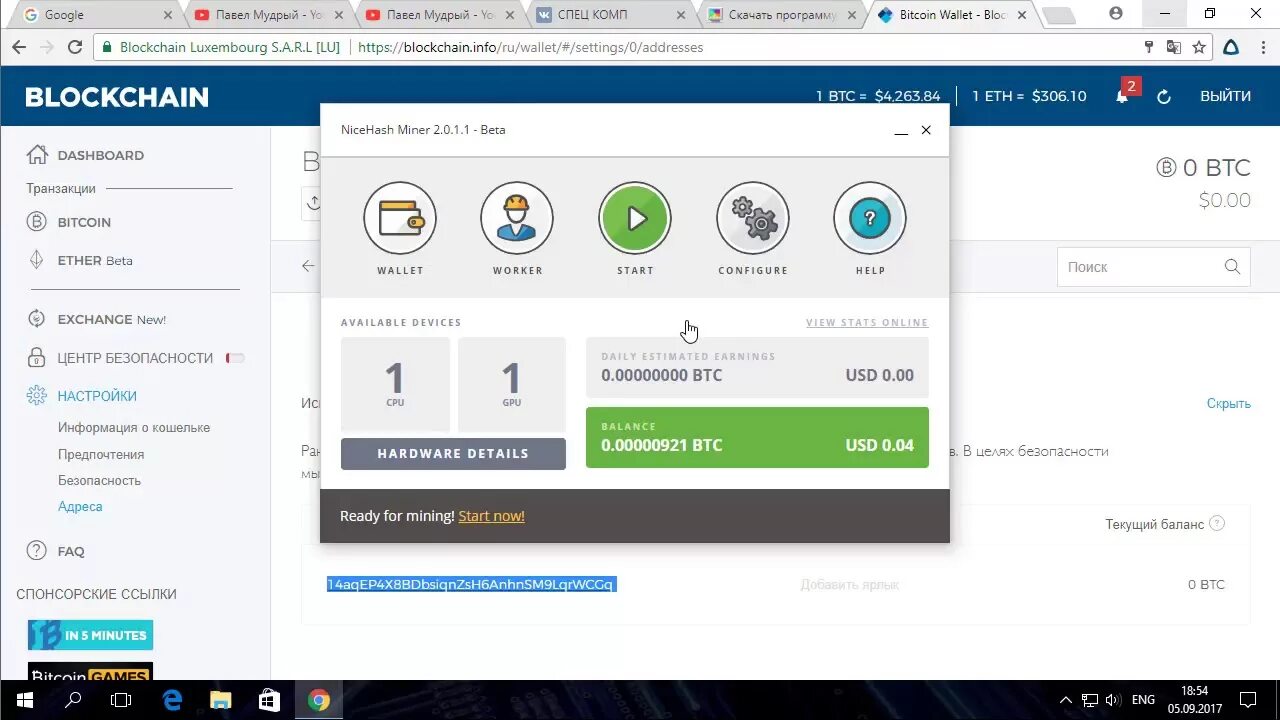Open Windows taskbar search

pyautogui.click(x=72, y=700)
